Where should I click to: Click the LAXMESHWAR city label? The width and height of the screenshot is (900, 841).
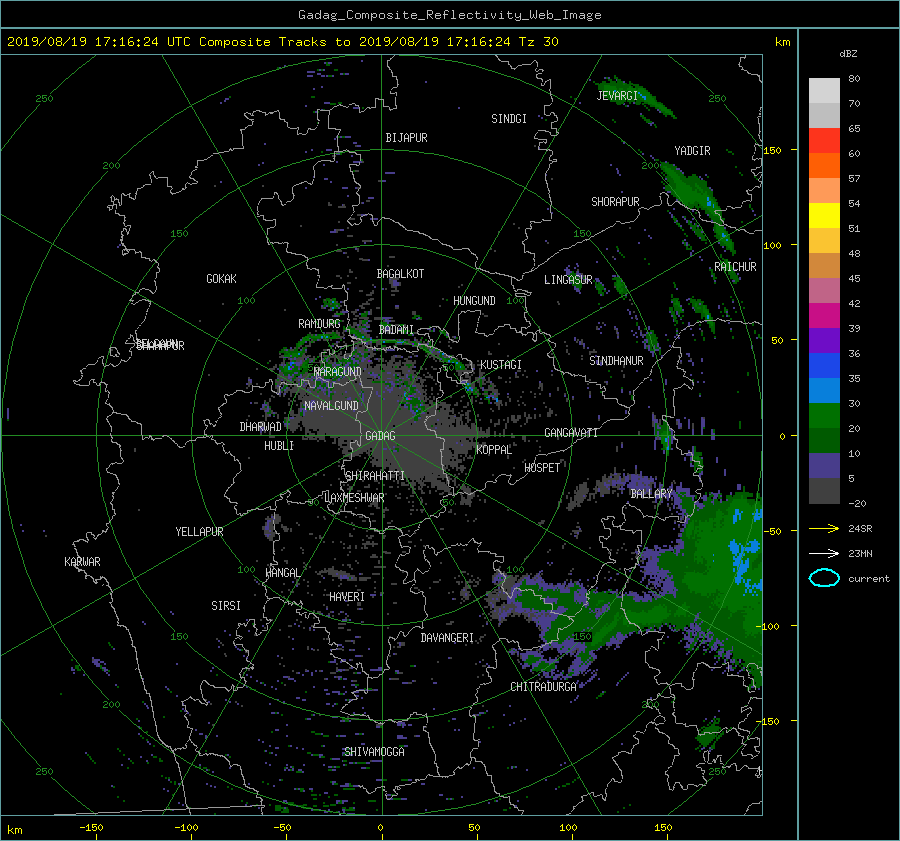[x=354, y=498]
